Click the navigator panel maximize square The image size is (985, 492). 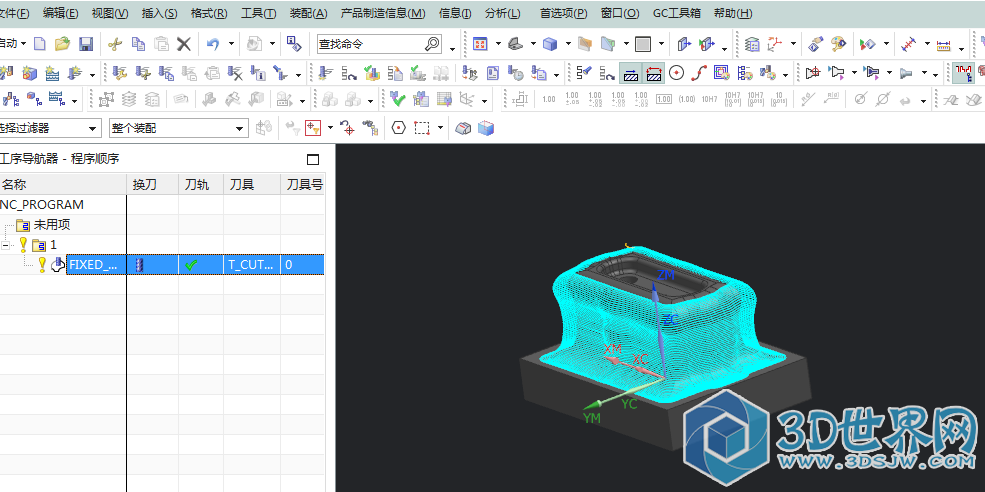(313, 159)
